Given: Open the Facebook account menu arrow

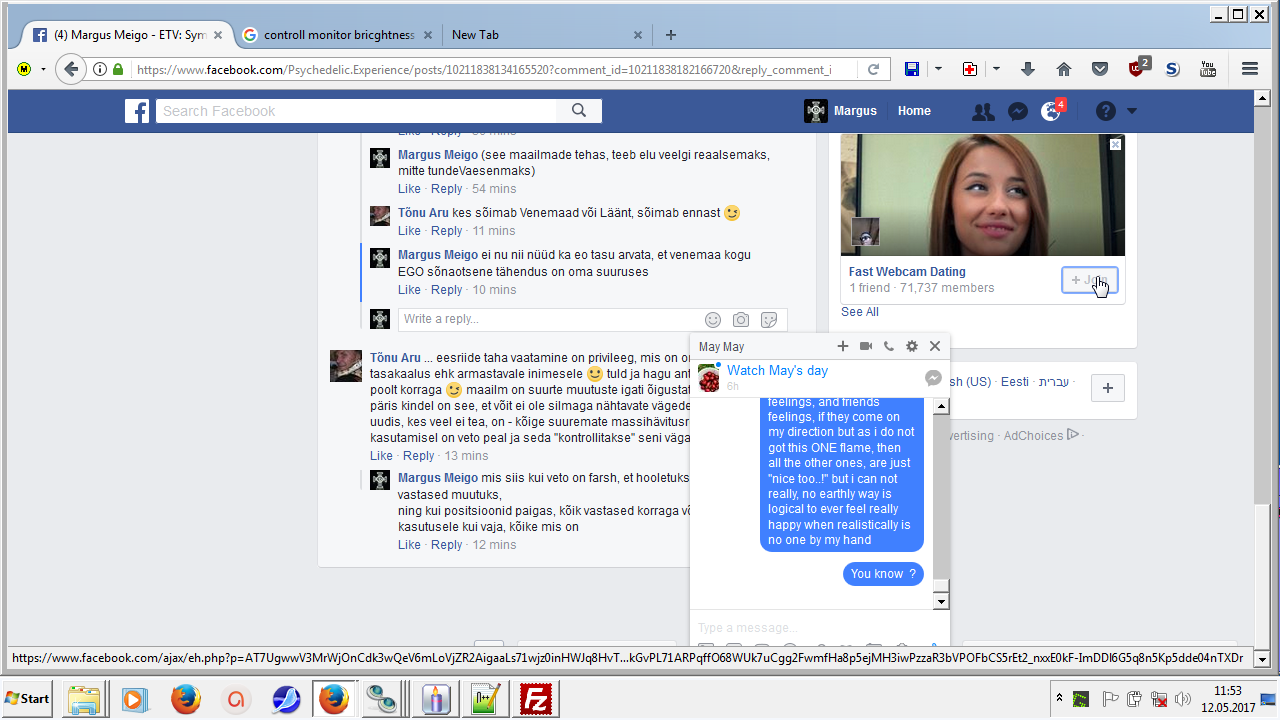Looking at the screenshot, I should coord(1132,111).
